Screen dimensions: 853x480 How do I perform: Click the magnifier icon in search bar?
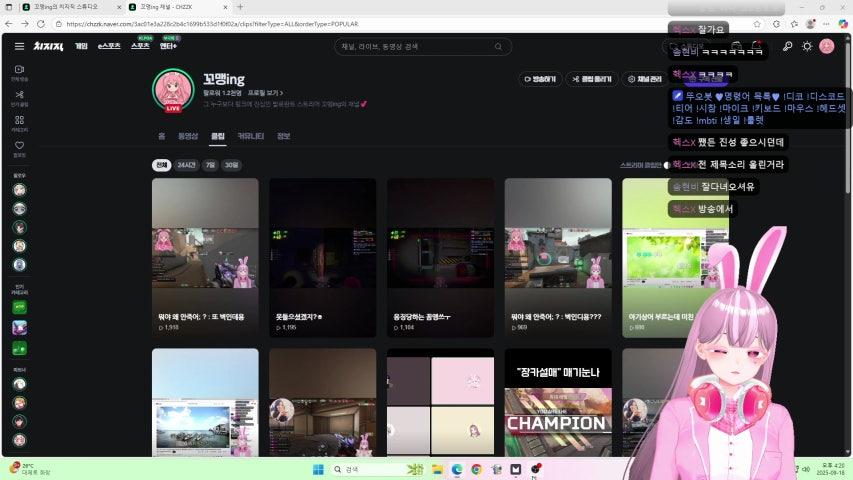point(498,47)
